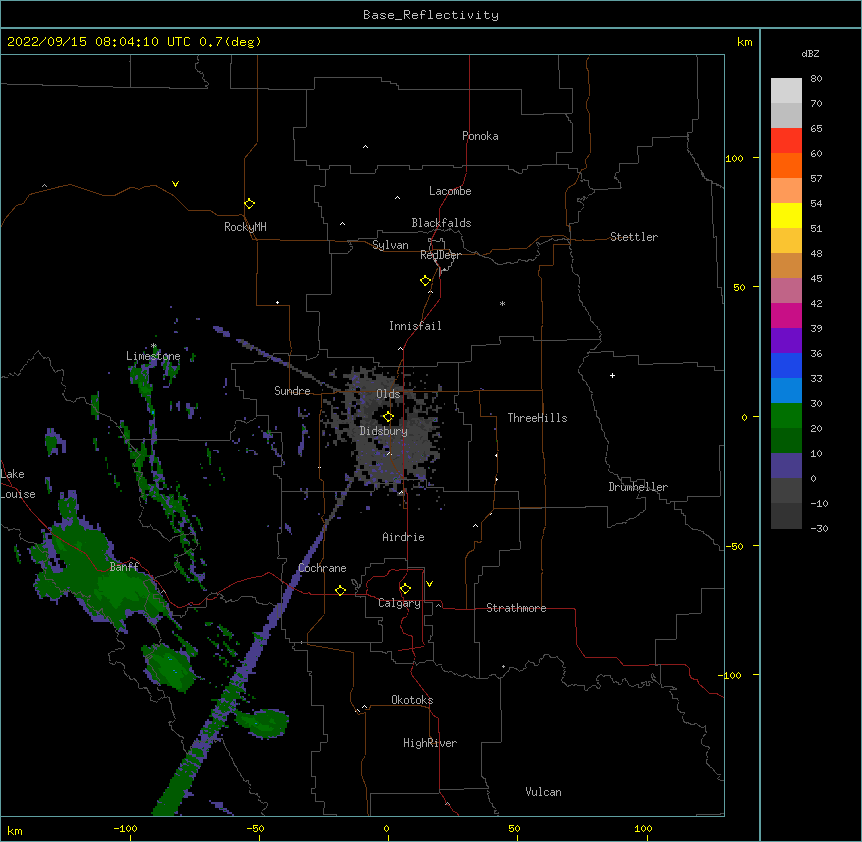Pick the yellow 51-54 dBZ legend swatch
Screen dimensions: 862x842
pos(786,216)
